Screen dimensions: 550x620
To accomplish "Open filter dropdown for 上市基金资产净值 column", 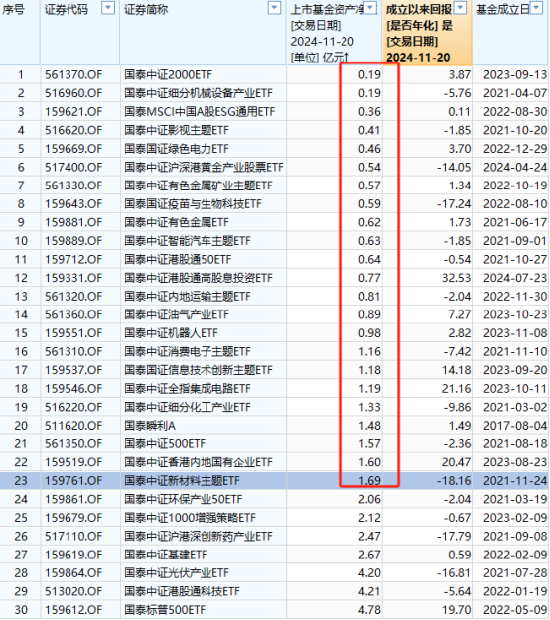I will click(x=370, y=8).
